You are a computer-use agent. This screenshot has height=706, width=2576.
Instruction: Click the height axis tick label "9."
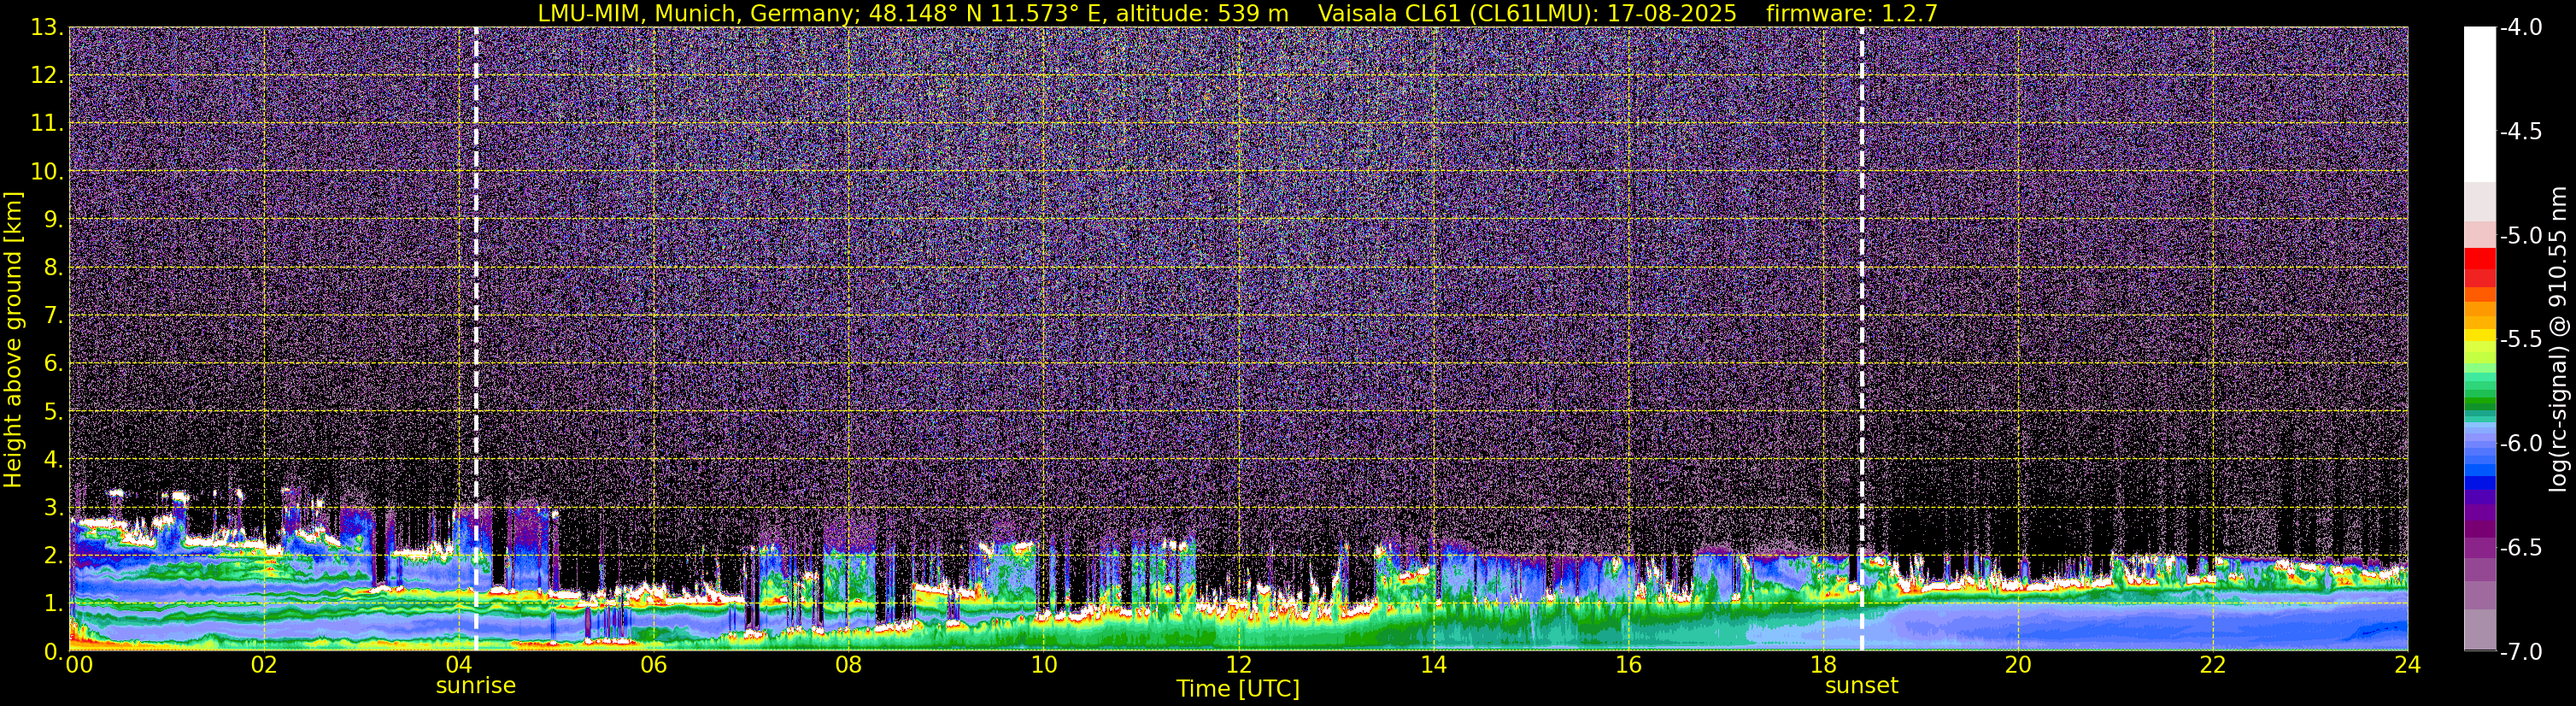pyautogui.click(x=53, y=220)
